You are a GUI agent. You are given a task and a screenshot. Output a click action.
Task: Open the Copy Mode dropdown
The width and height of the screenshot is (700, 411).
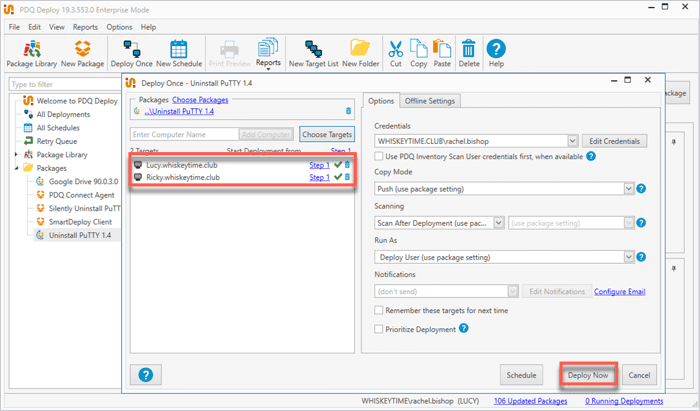coord(629,189)
